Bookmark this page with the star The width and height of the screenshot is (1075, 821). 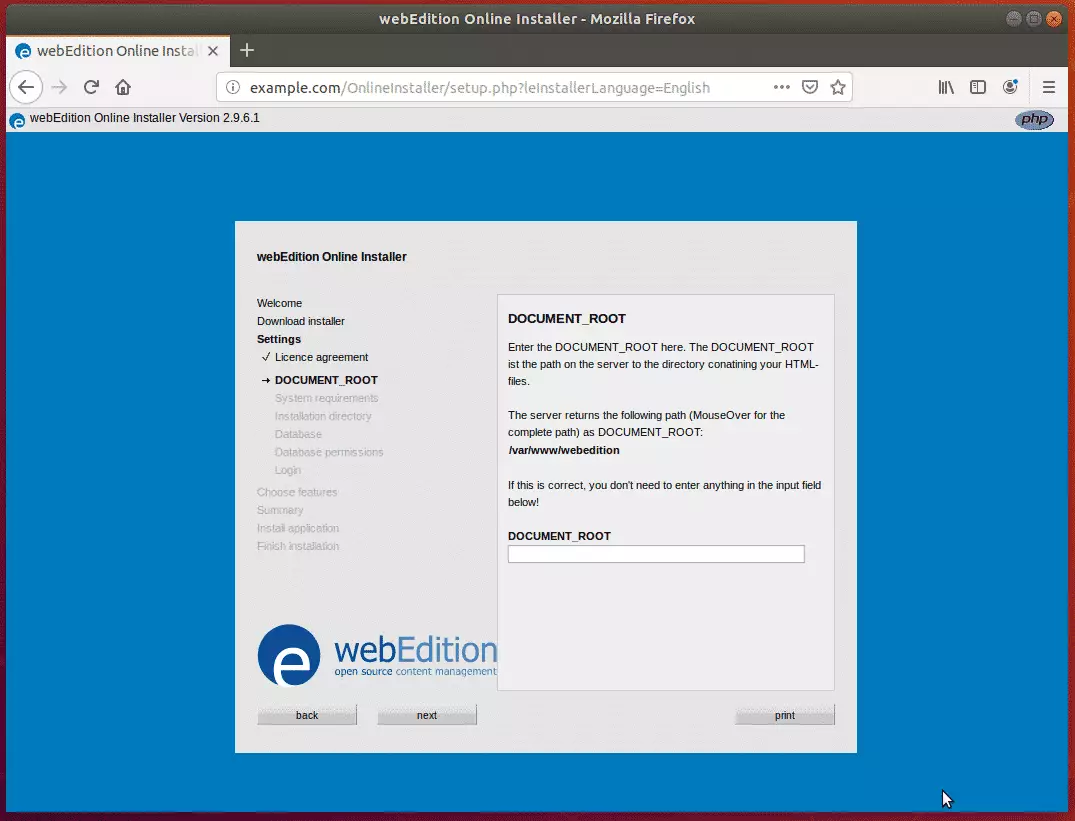(838, 87)
